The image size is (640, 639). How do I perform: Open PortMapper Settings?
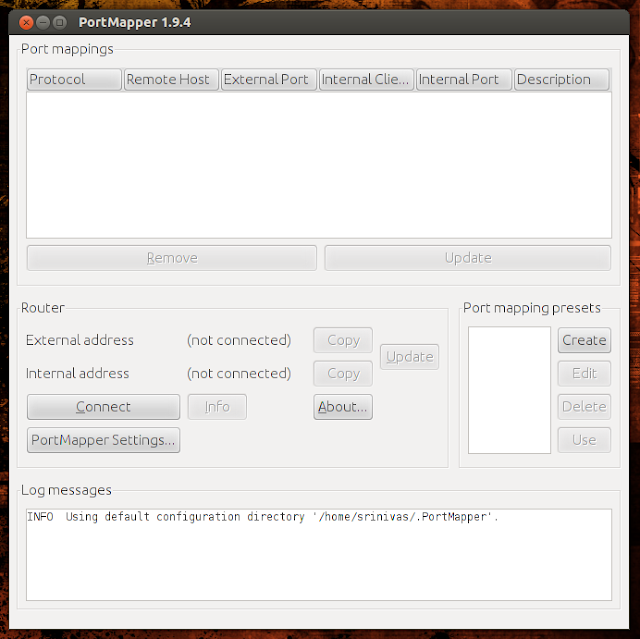pyautogui.click(x=103, y=440)
